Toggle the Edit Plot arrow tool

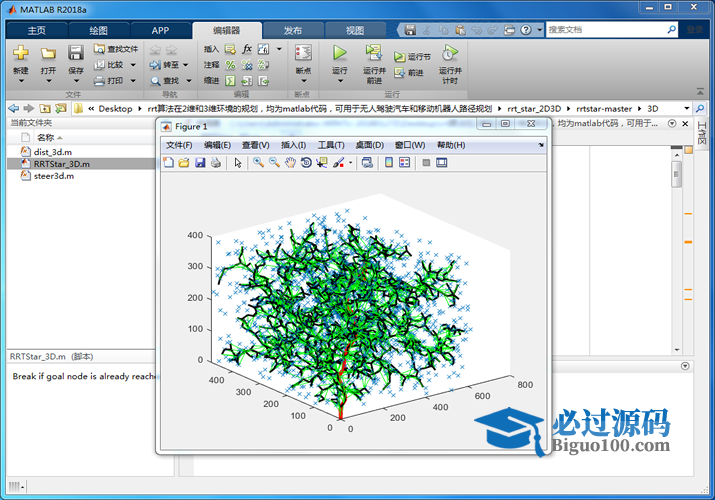coord(237,162)
